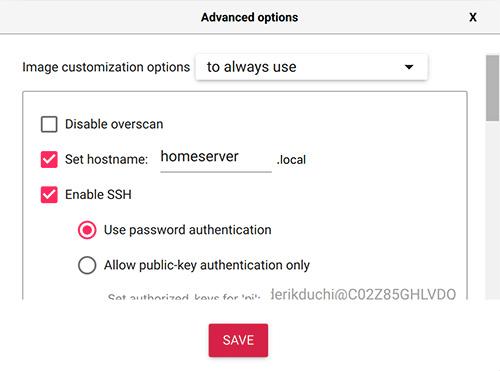This screenshot has height=371, width=500.
Task: Select the Use password authentication radio button
Action: [x=87, y=230]
